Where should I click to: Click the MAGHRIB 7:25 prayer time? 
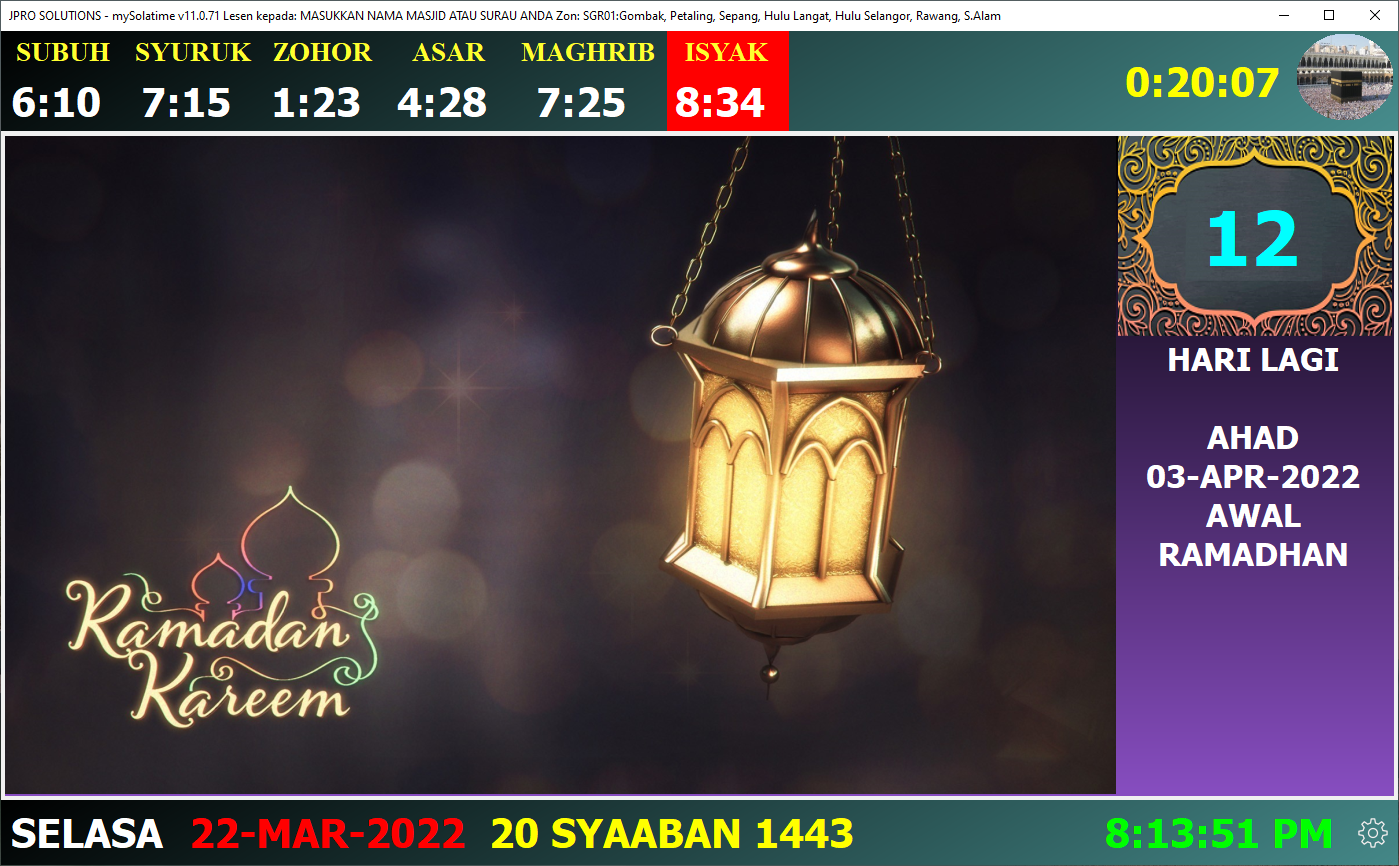[x=586, y=81]
